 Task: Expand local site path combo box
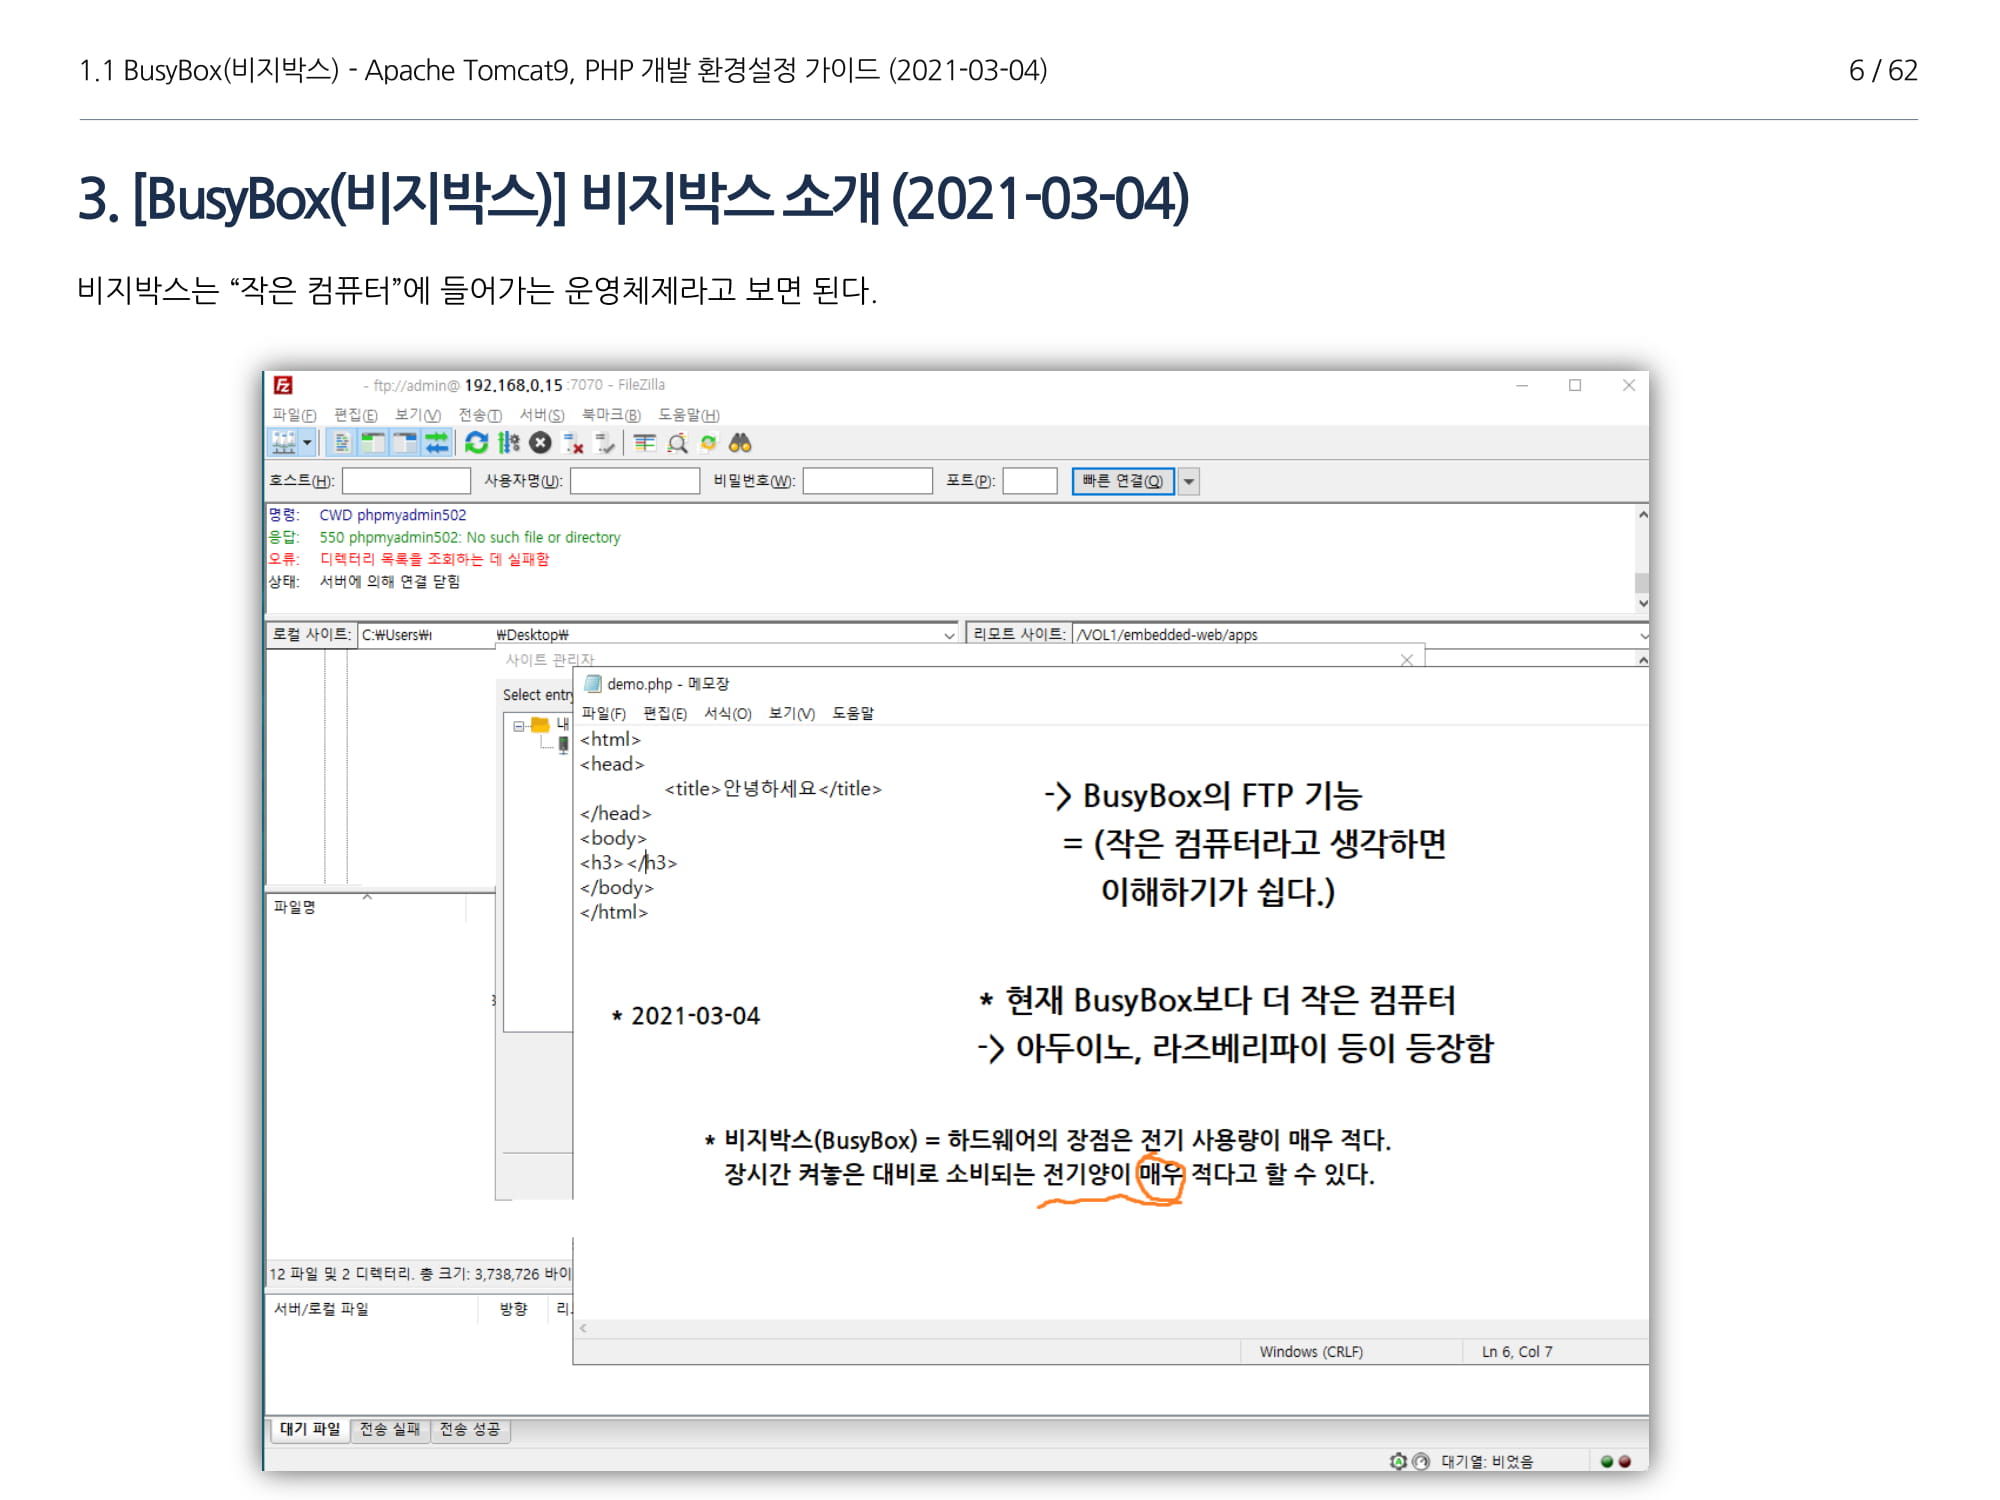[x=949, y=635]
